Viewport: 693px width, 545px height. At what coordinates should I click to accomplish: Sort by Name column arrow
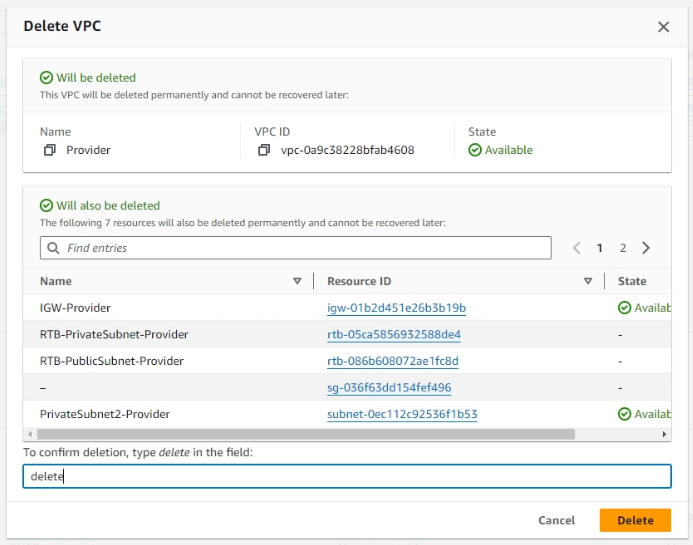point(297,281)
